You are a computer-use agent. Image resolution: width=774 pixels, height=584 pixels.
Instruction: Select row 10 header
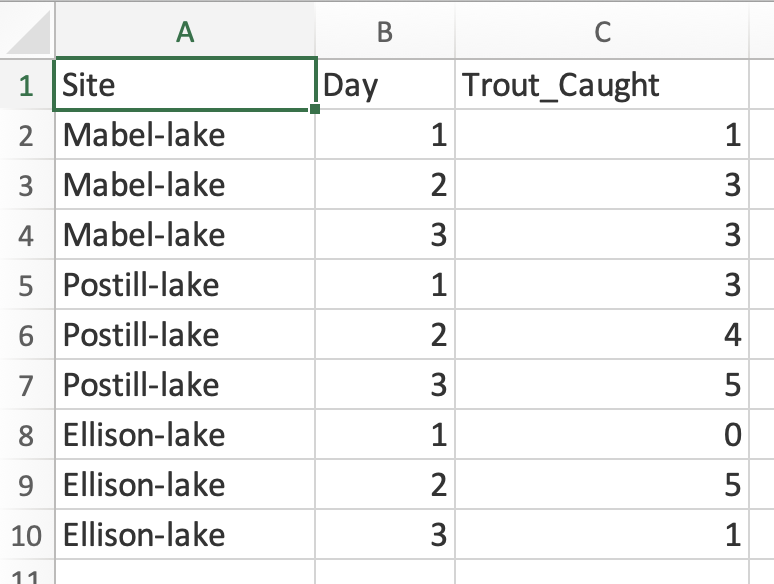pos(27,535)
